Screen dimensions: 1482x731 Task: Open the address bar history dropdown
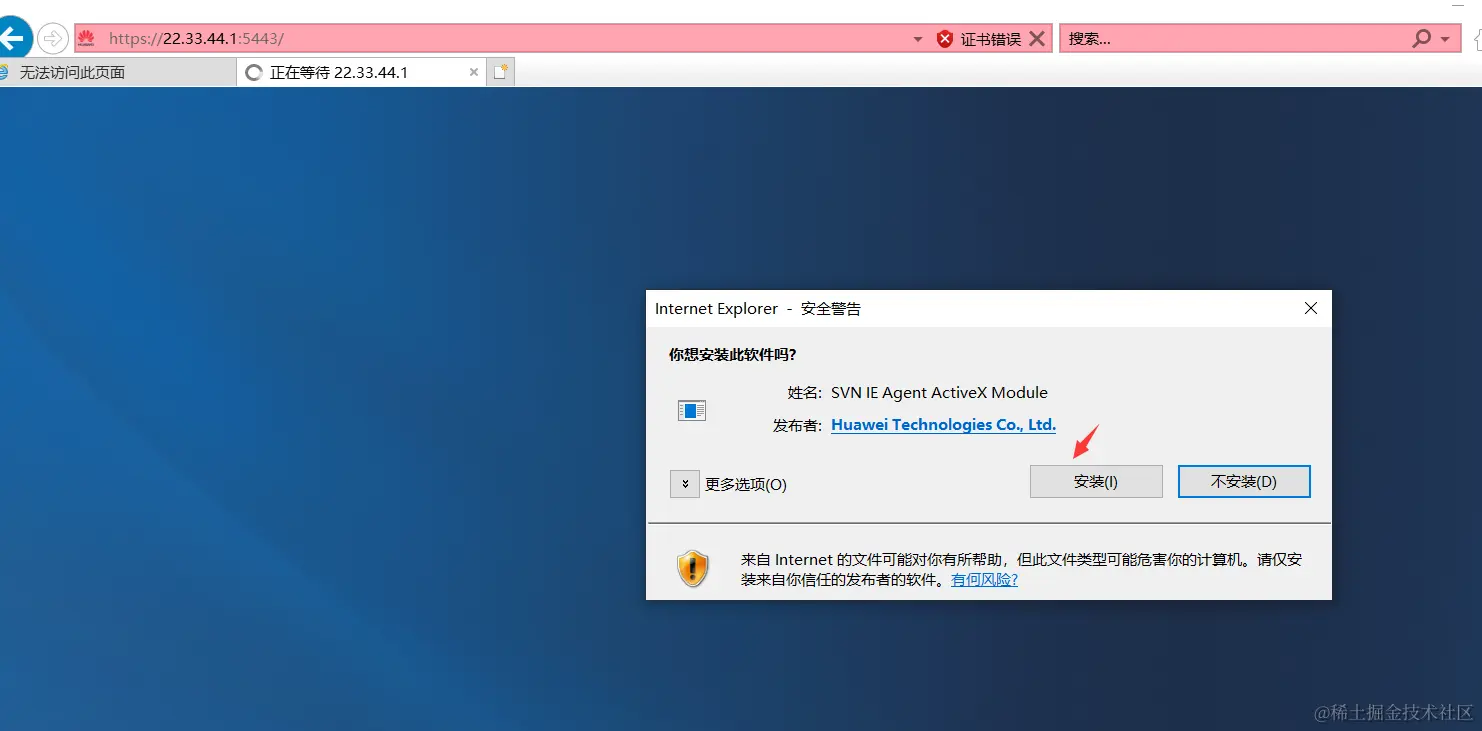[918, 39]
